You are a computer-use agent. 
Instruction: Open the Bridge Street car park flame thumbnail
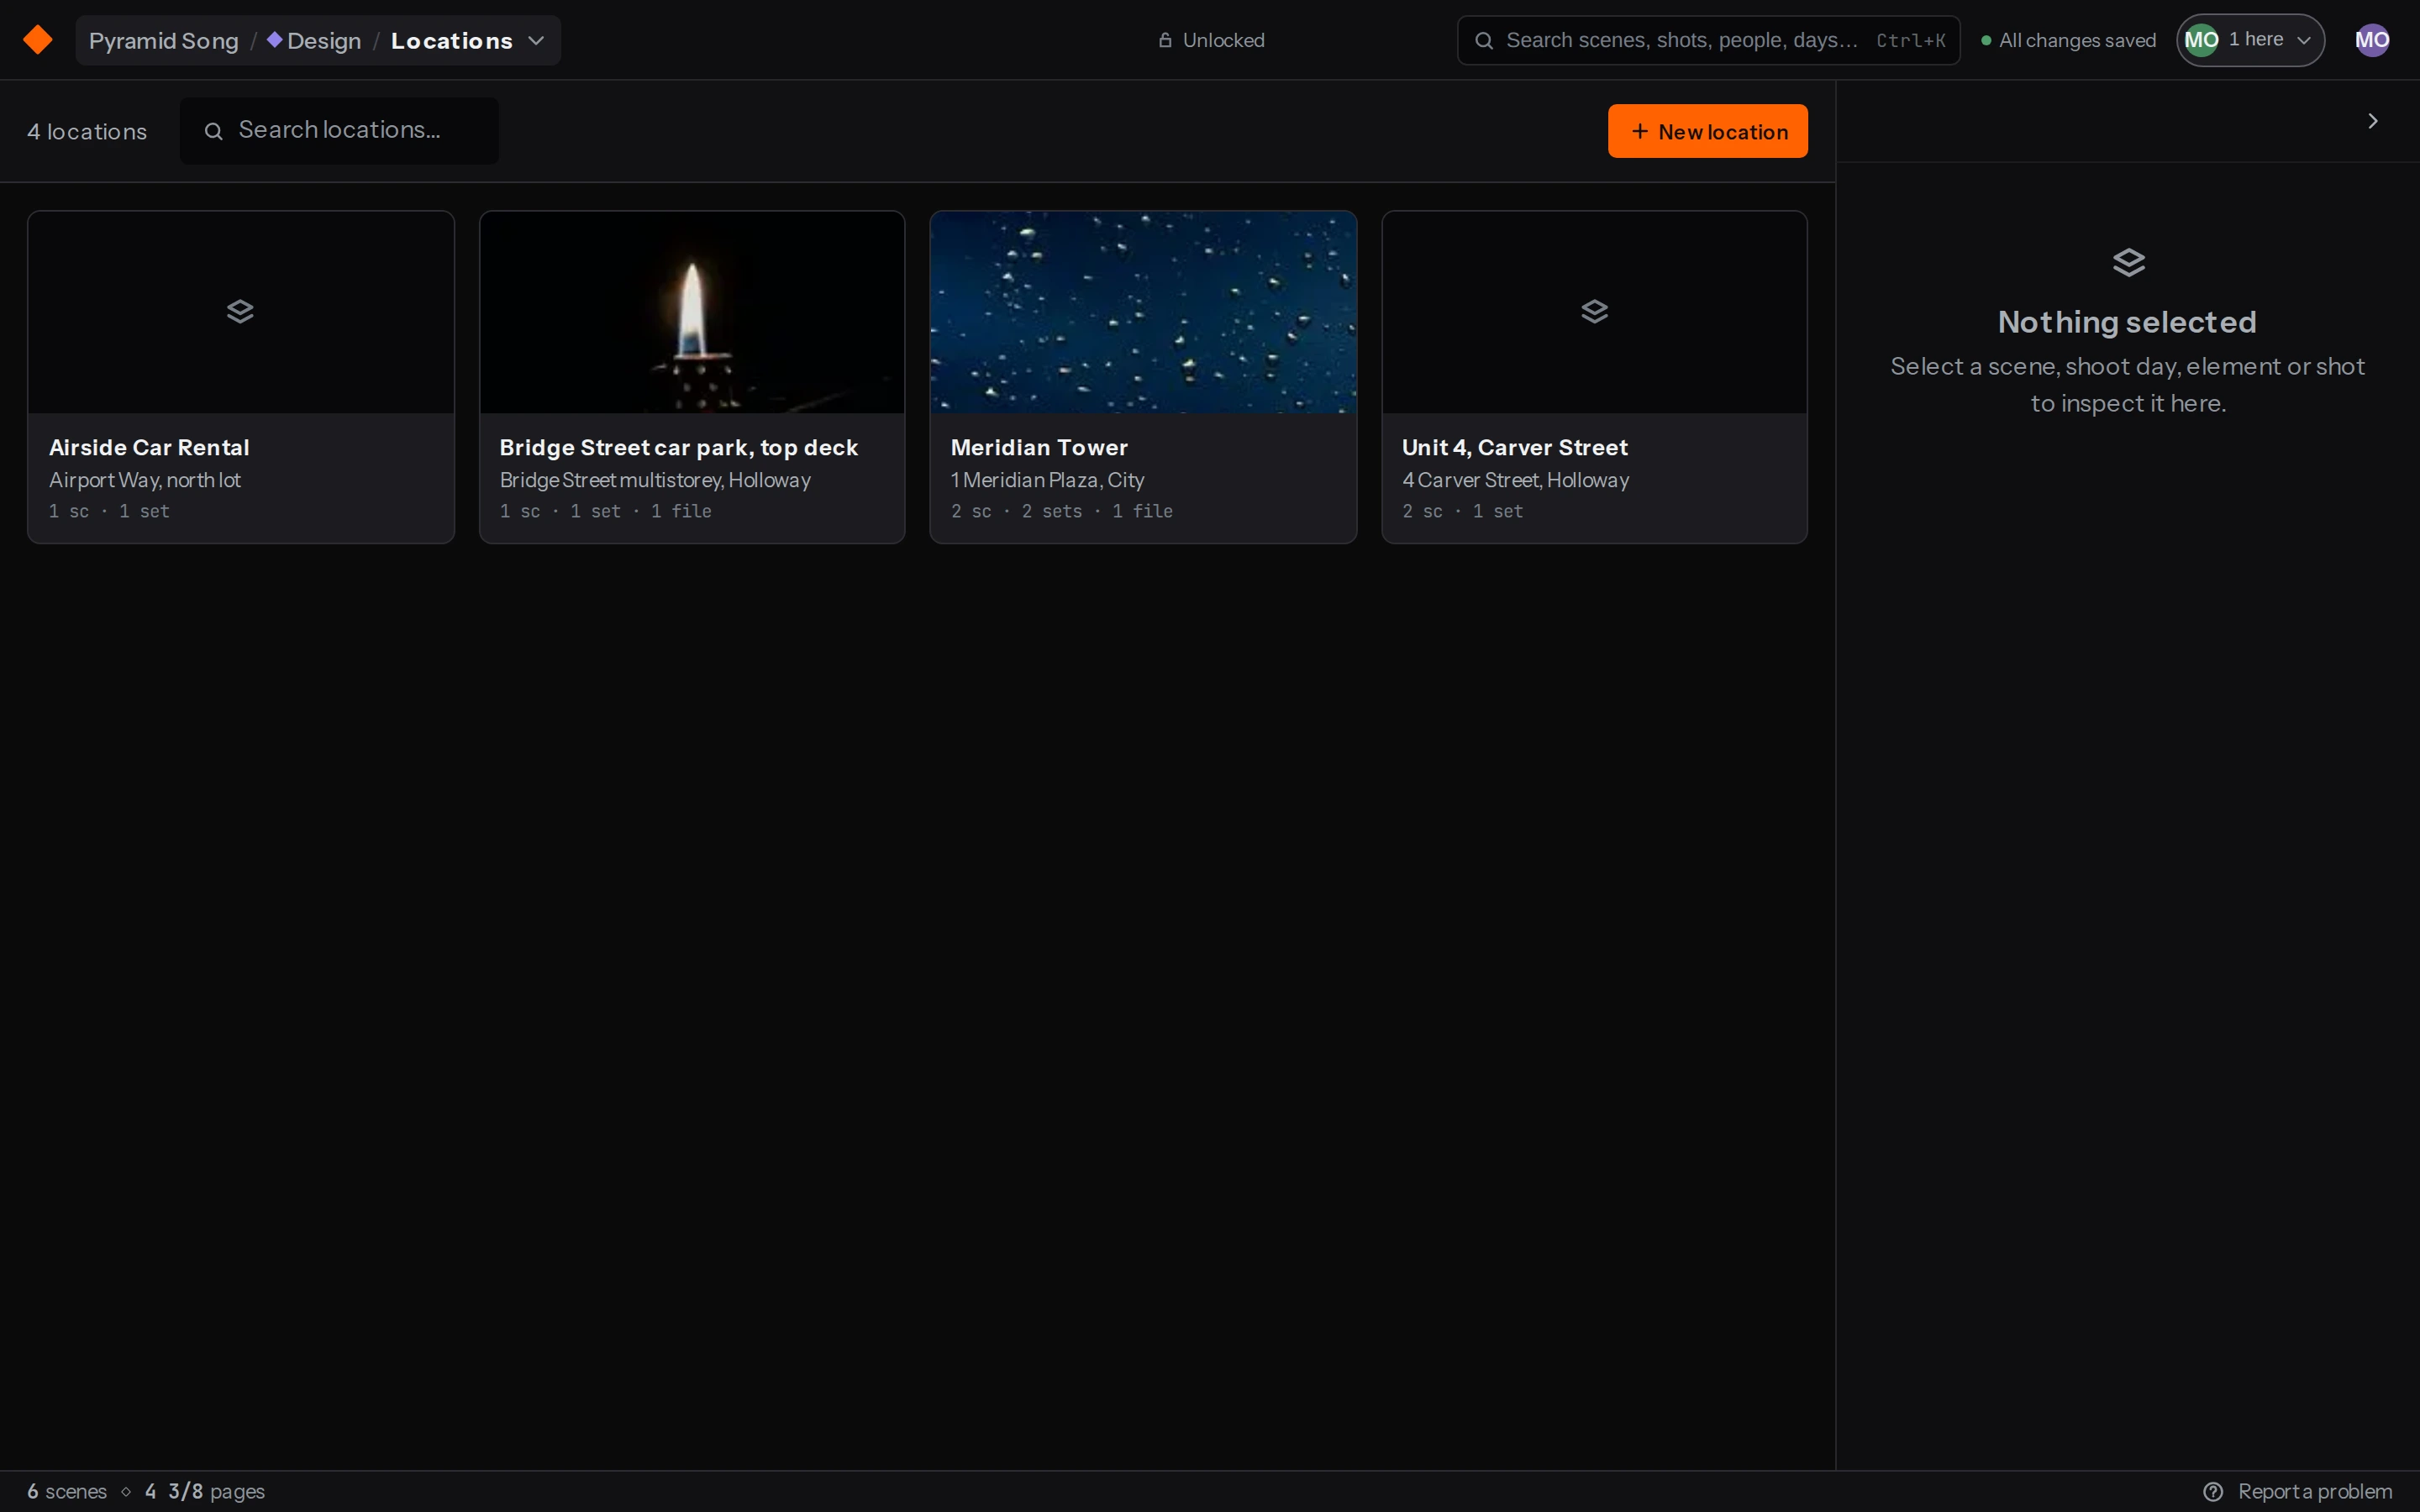[692, 312]
